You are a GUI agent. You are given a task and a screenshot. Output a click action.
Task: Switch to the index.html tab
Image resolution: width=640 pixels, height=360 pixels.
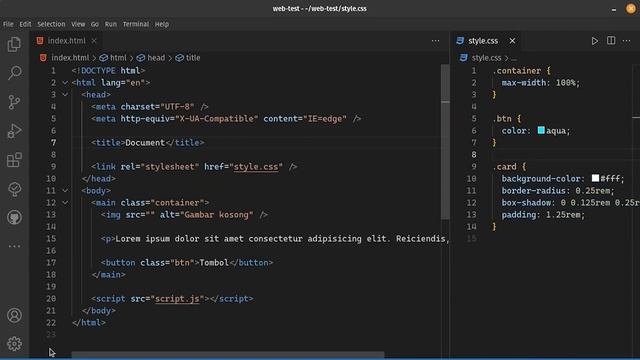(67, 41)
